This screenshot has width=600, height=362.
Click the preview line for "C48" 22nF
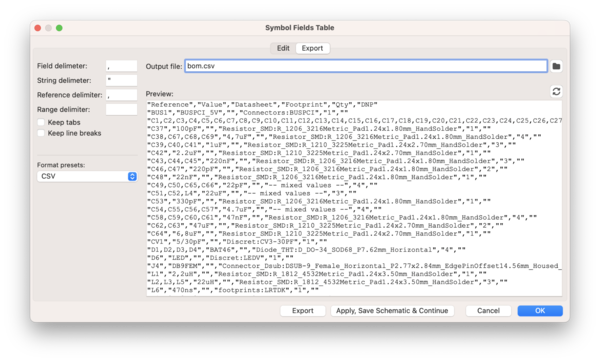point(317,177)
